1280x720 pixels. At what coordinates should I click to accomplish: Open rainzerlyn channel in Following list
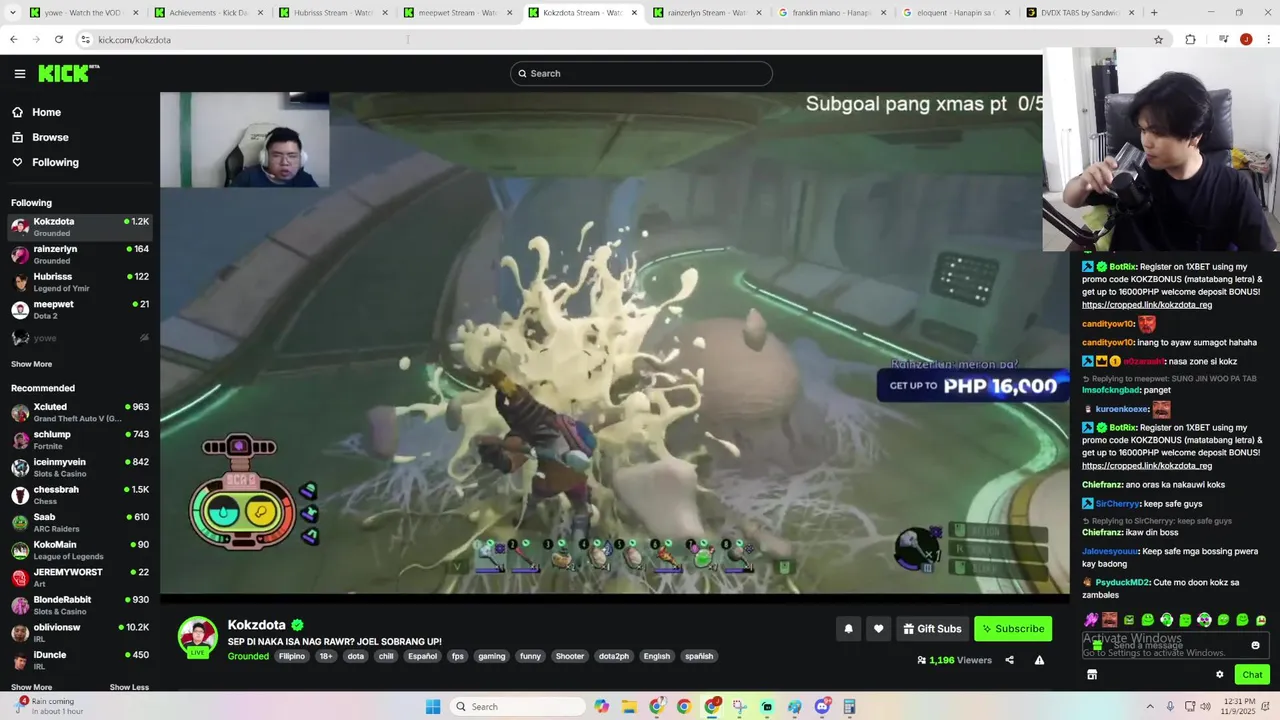click(x=80, y=255)
